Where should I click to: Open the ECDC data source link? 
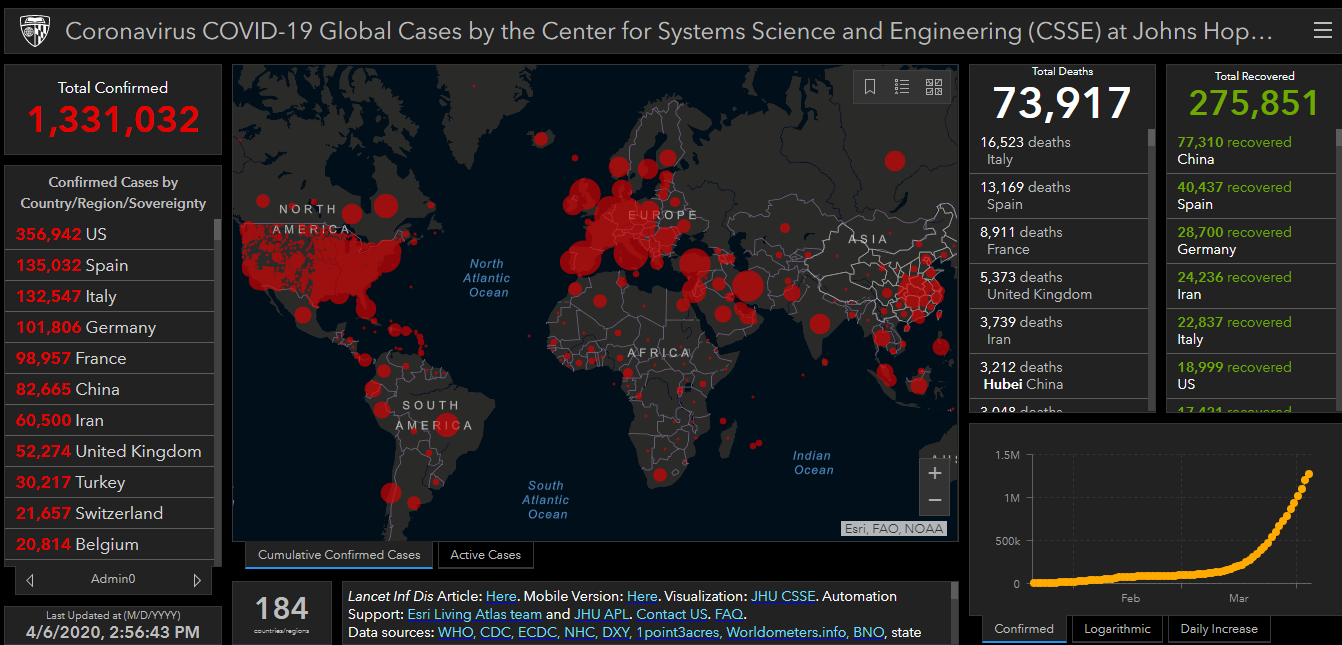pos(539,632)
